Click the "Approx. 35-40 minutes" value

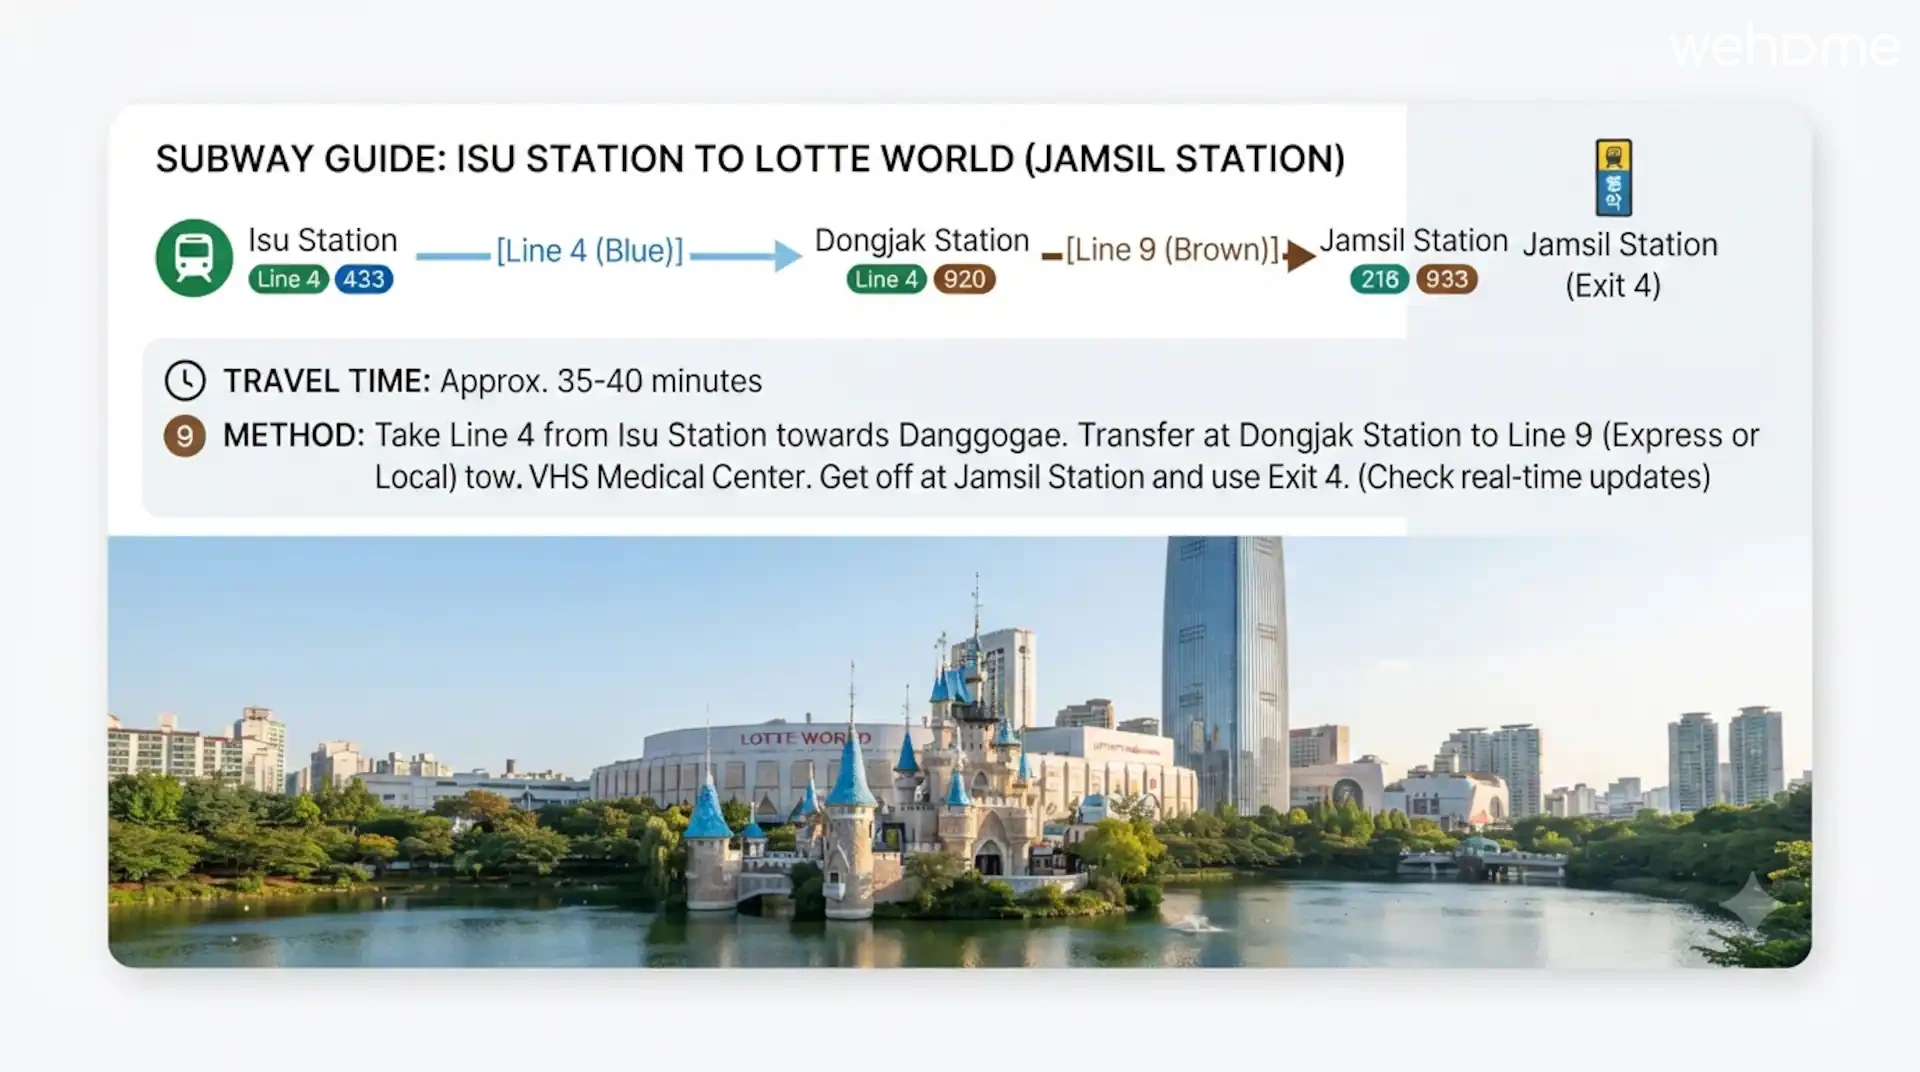(x=601, y=381)
